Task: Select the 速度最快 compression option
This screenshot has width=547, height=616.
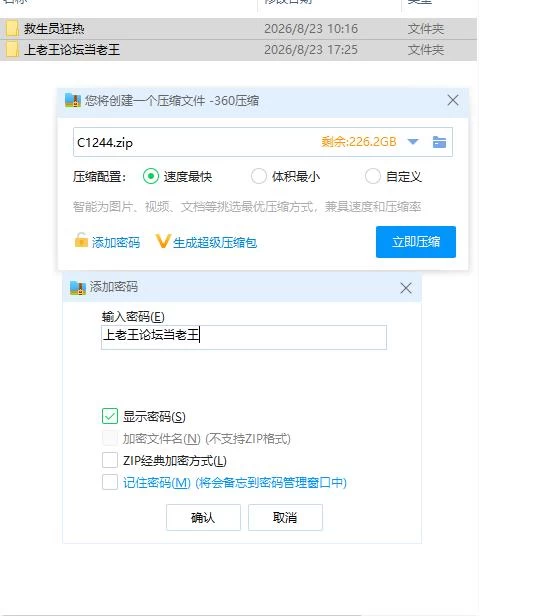Action: tap(151, 176)
